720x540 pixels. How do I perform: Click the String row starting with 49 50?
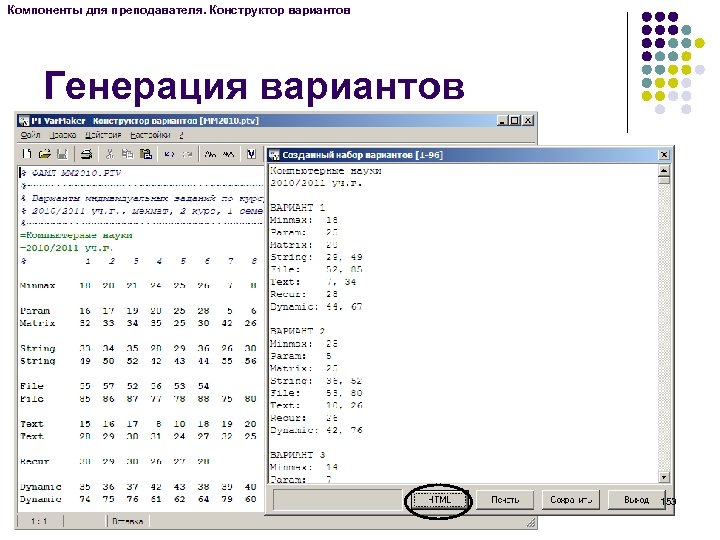pyautogui.click(x=138, y=361)
